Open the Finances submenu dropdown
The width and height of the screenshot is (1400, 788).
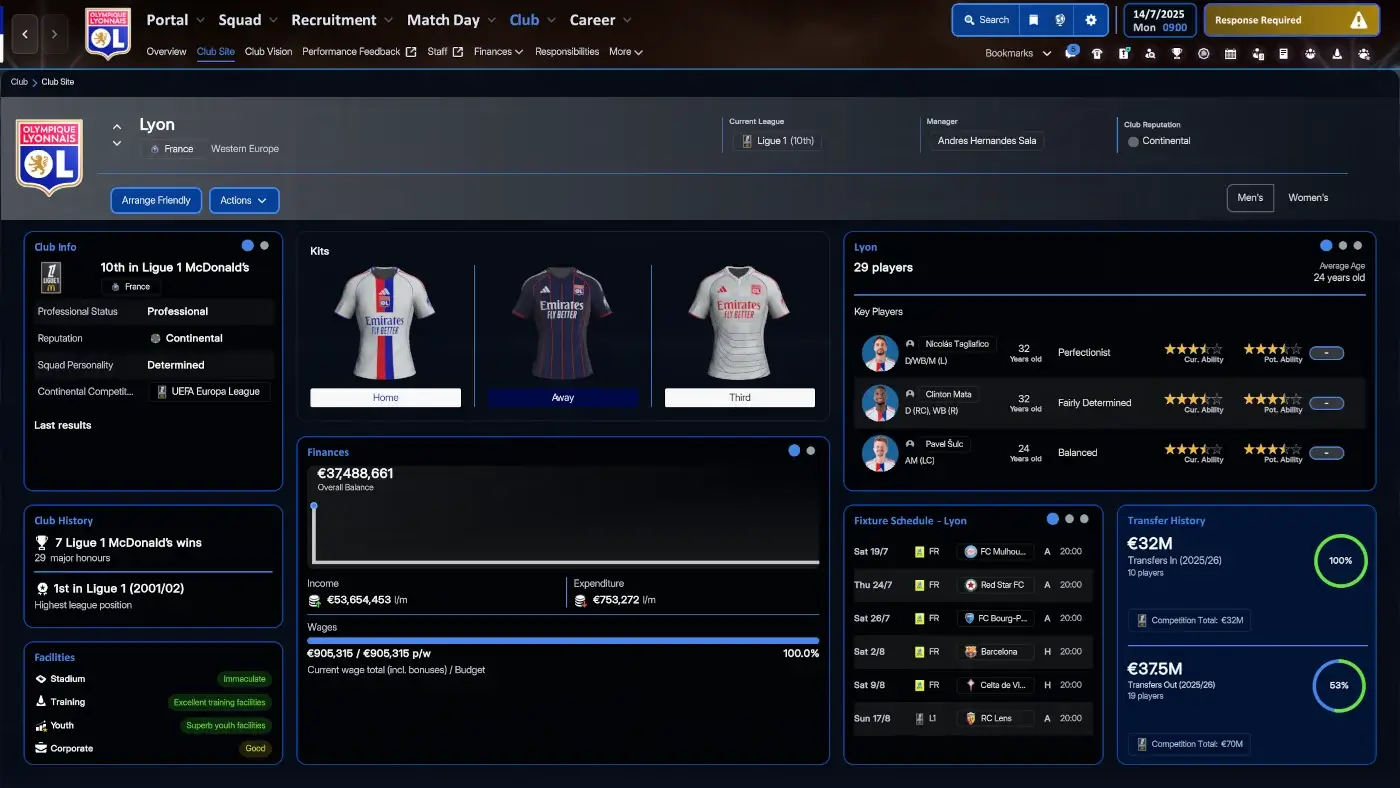pyautogui.click(x=498, y=52)
